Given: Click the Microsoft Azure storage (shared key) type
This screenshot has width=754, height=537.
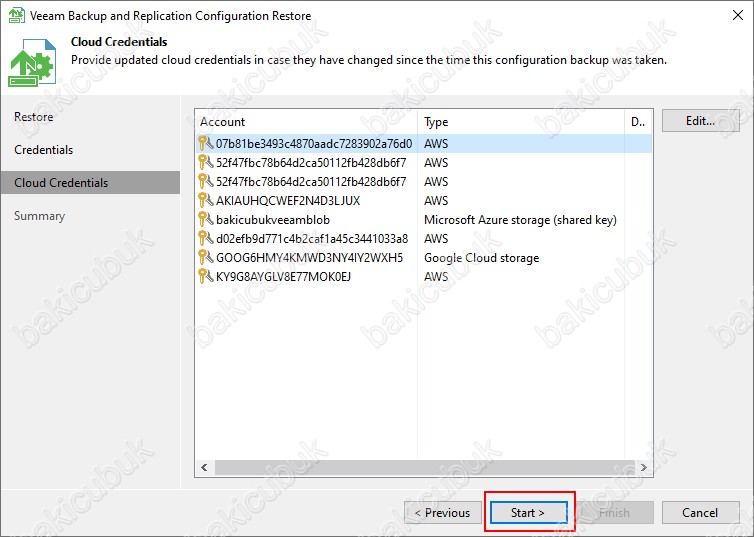Looking at the screenshot, I should tap(520, 220).
